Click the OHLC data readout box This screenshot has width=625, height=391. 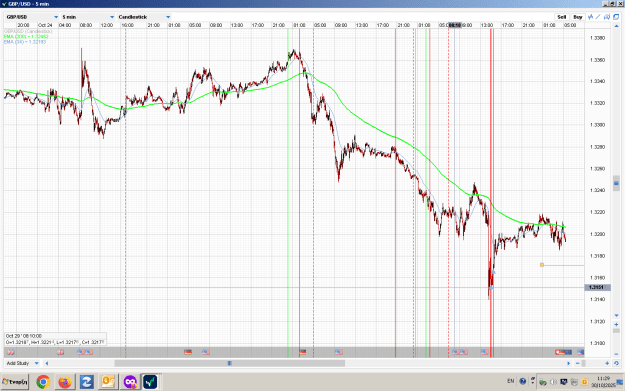(55, 339)
